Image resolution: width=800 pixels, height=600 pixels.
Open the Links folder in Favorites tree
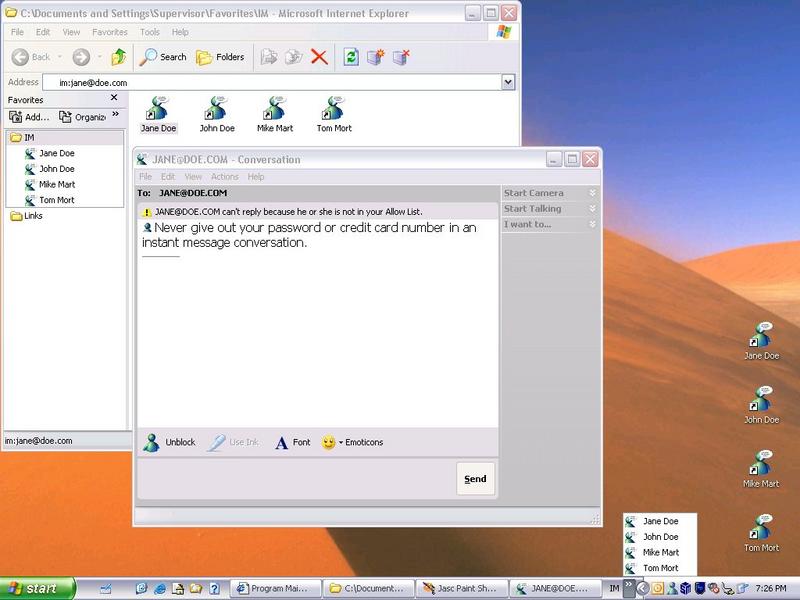(x=27, y=216)
